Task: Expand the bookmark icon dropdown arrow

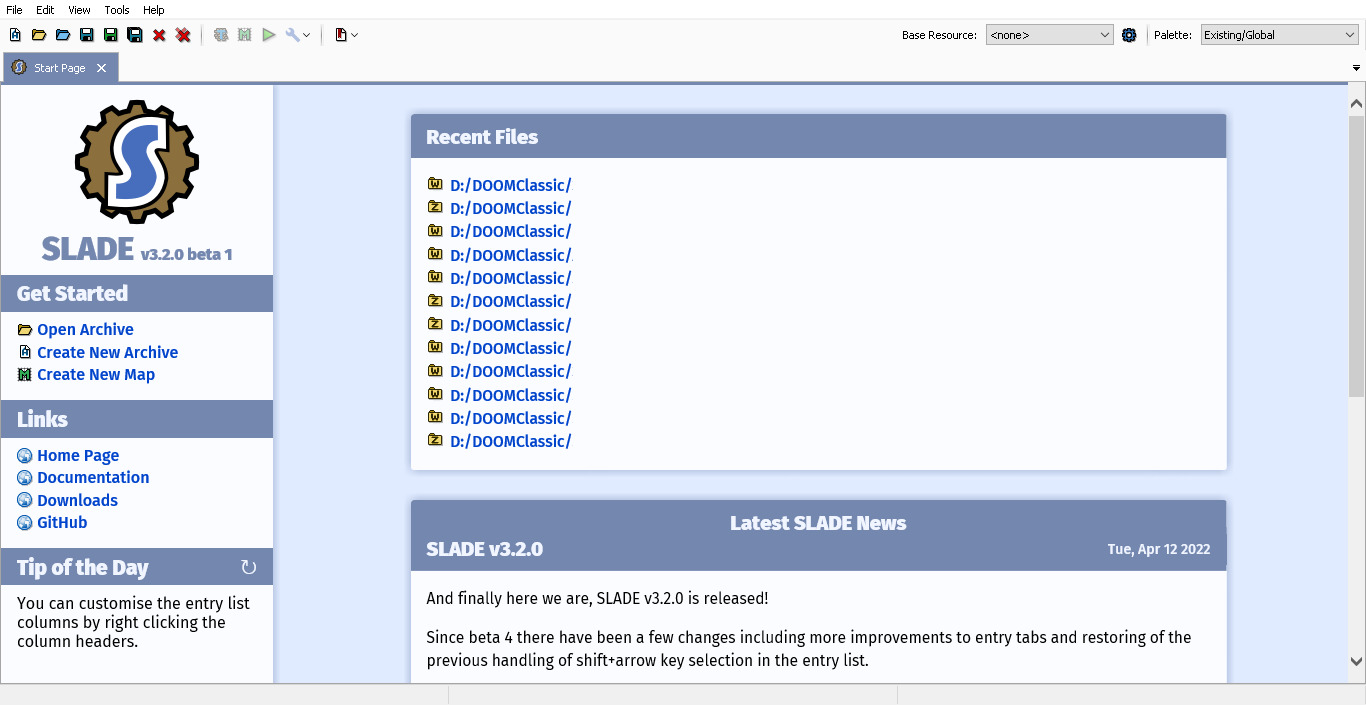Action: pos(355,35)
